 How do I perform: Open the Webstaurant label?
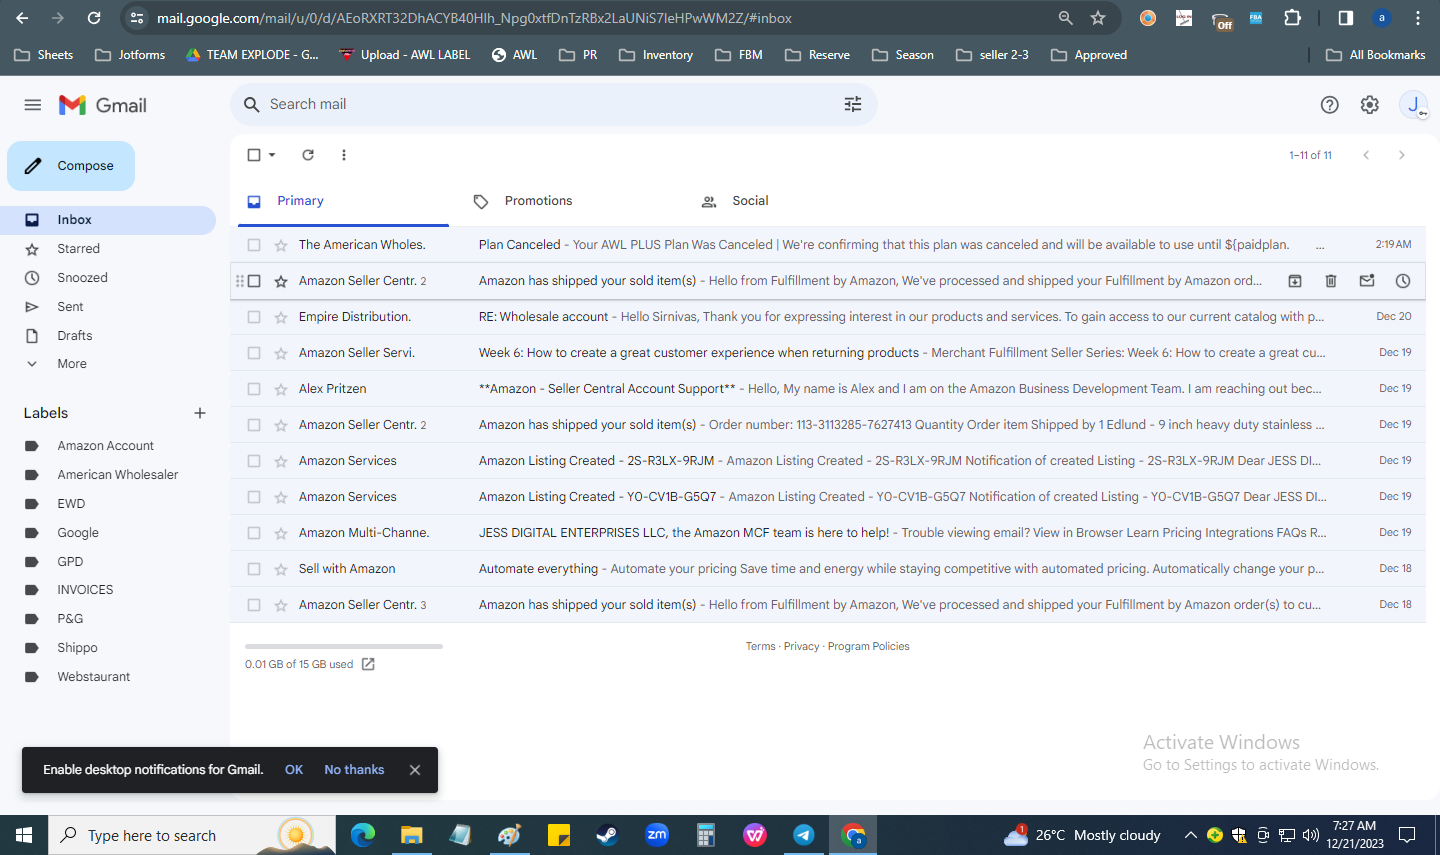click(x=94, y=677)
